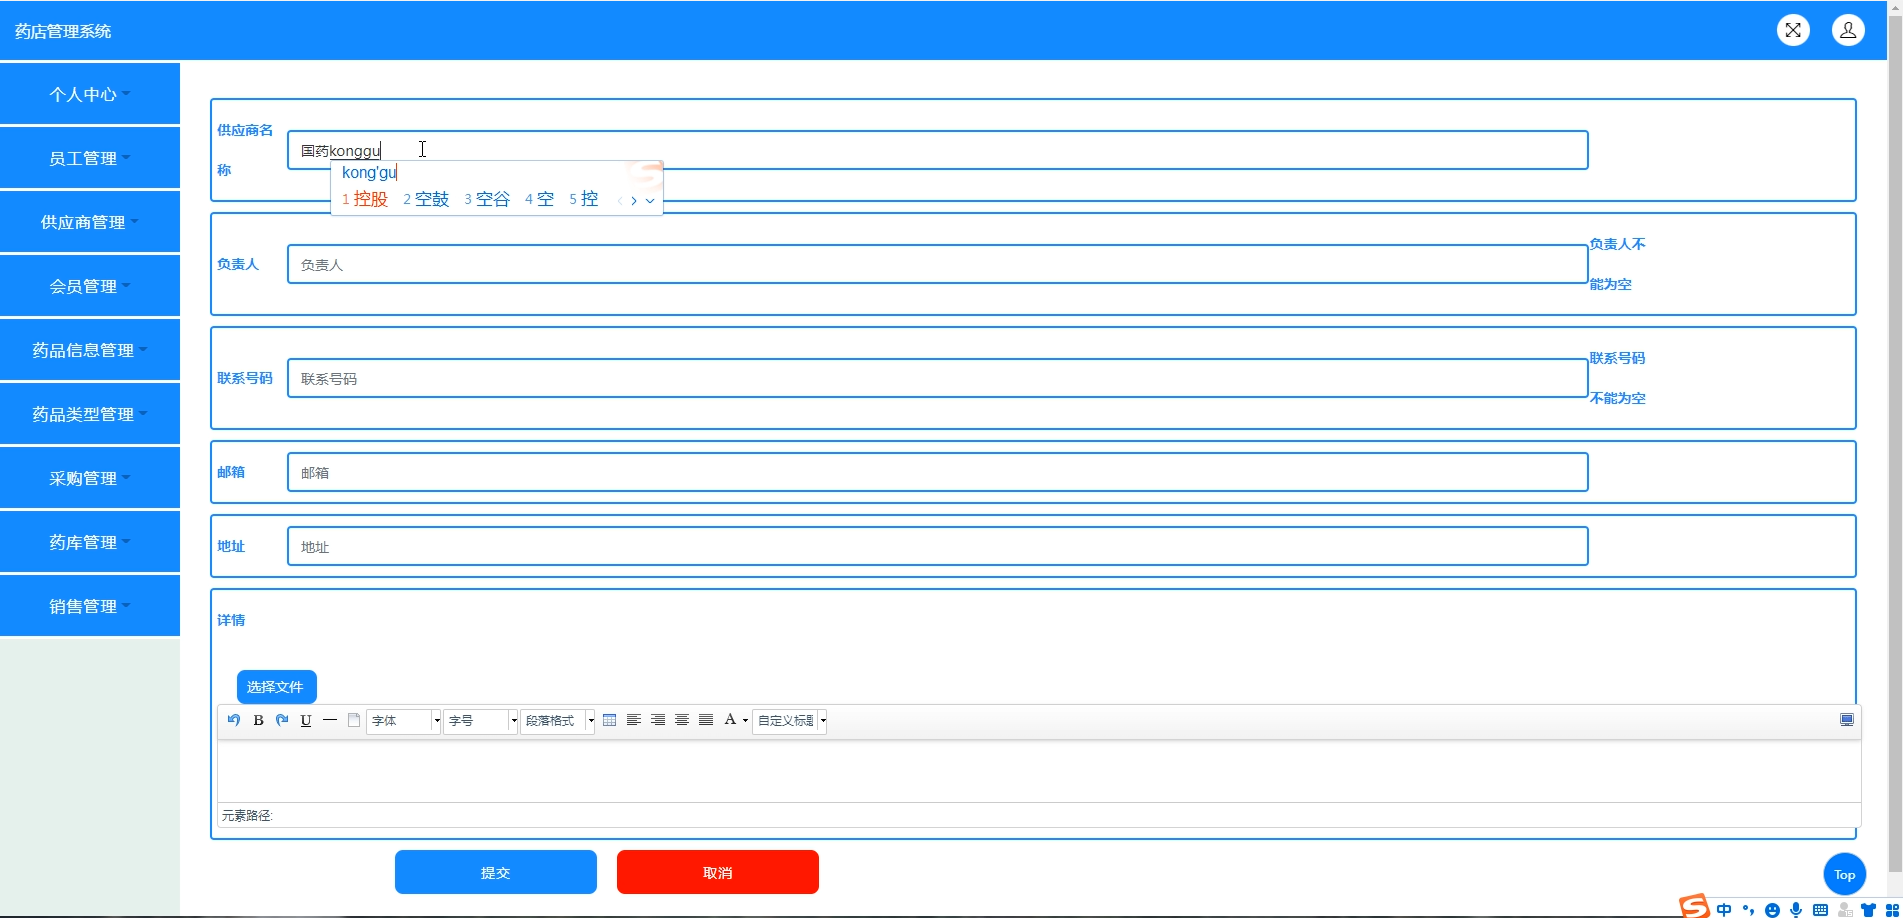1903x918 pixels.
Task: Insert horizontal rule in editor toolbar
Action: point(330,720)
